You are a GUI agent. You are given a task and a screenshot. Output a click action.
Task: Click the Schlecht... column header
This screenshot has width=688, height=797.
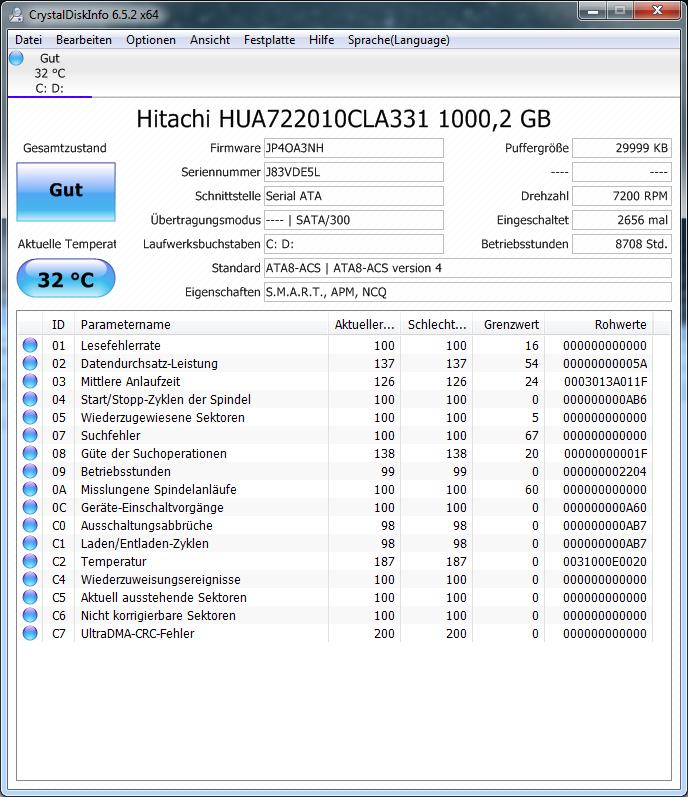click(436, 324)
